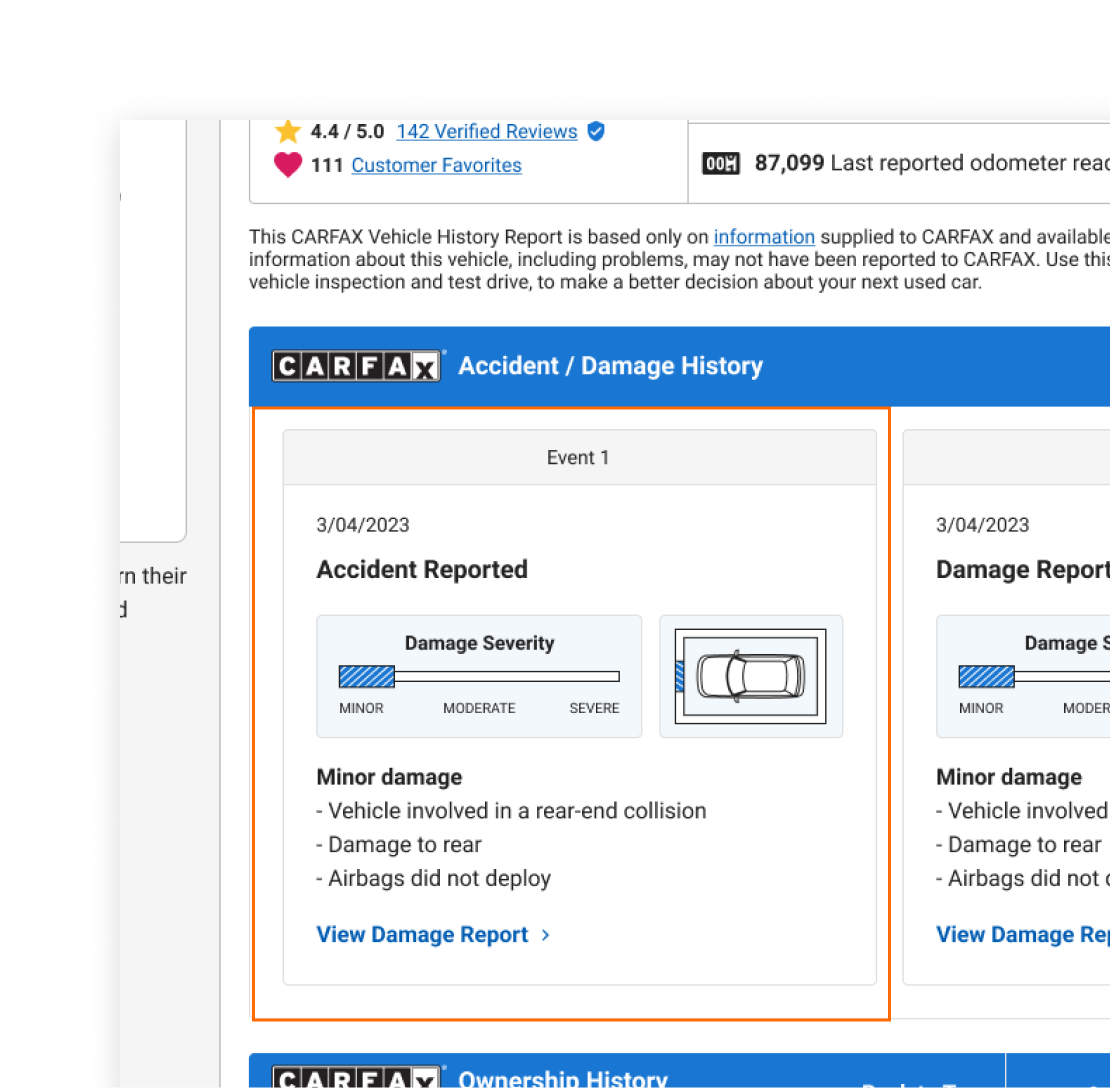Viewport: 1110px width, 1088px height.
Task: Follow the 'information' link in the disclaimer
Action: 764,236
